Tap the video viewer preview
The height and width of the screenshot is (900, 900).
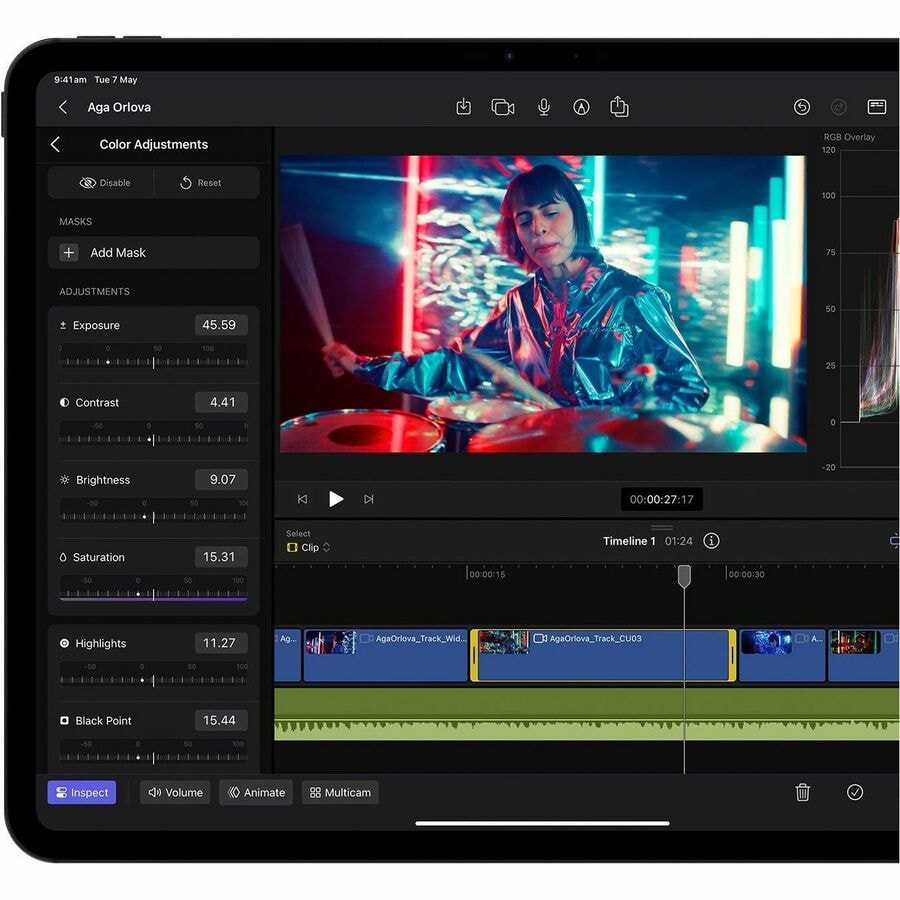pos(543,304)
